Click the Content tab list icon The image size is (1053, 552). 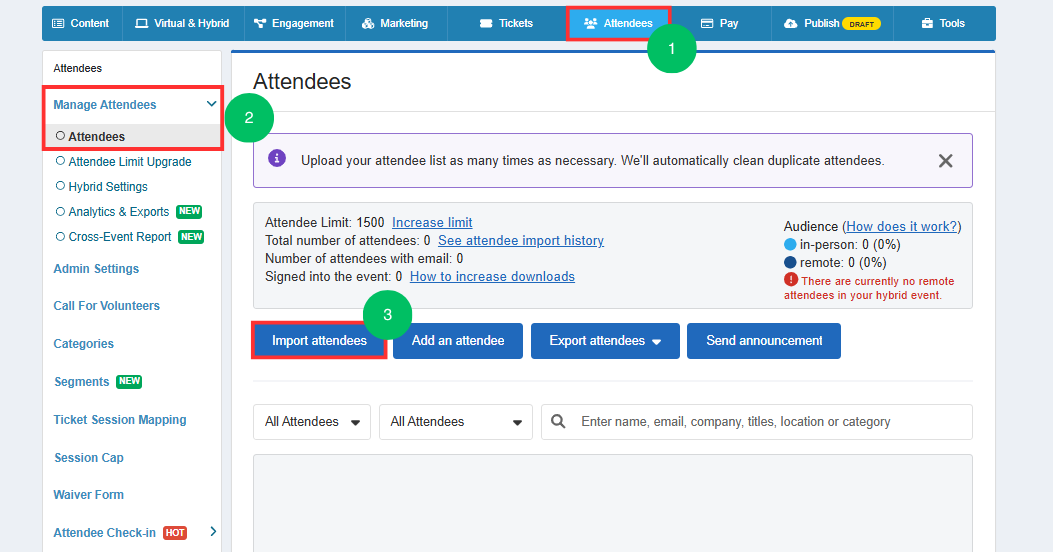pyautogui.click(x=58, y=24)
